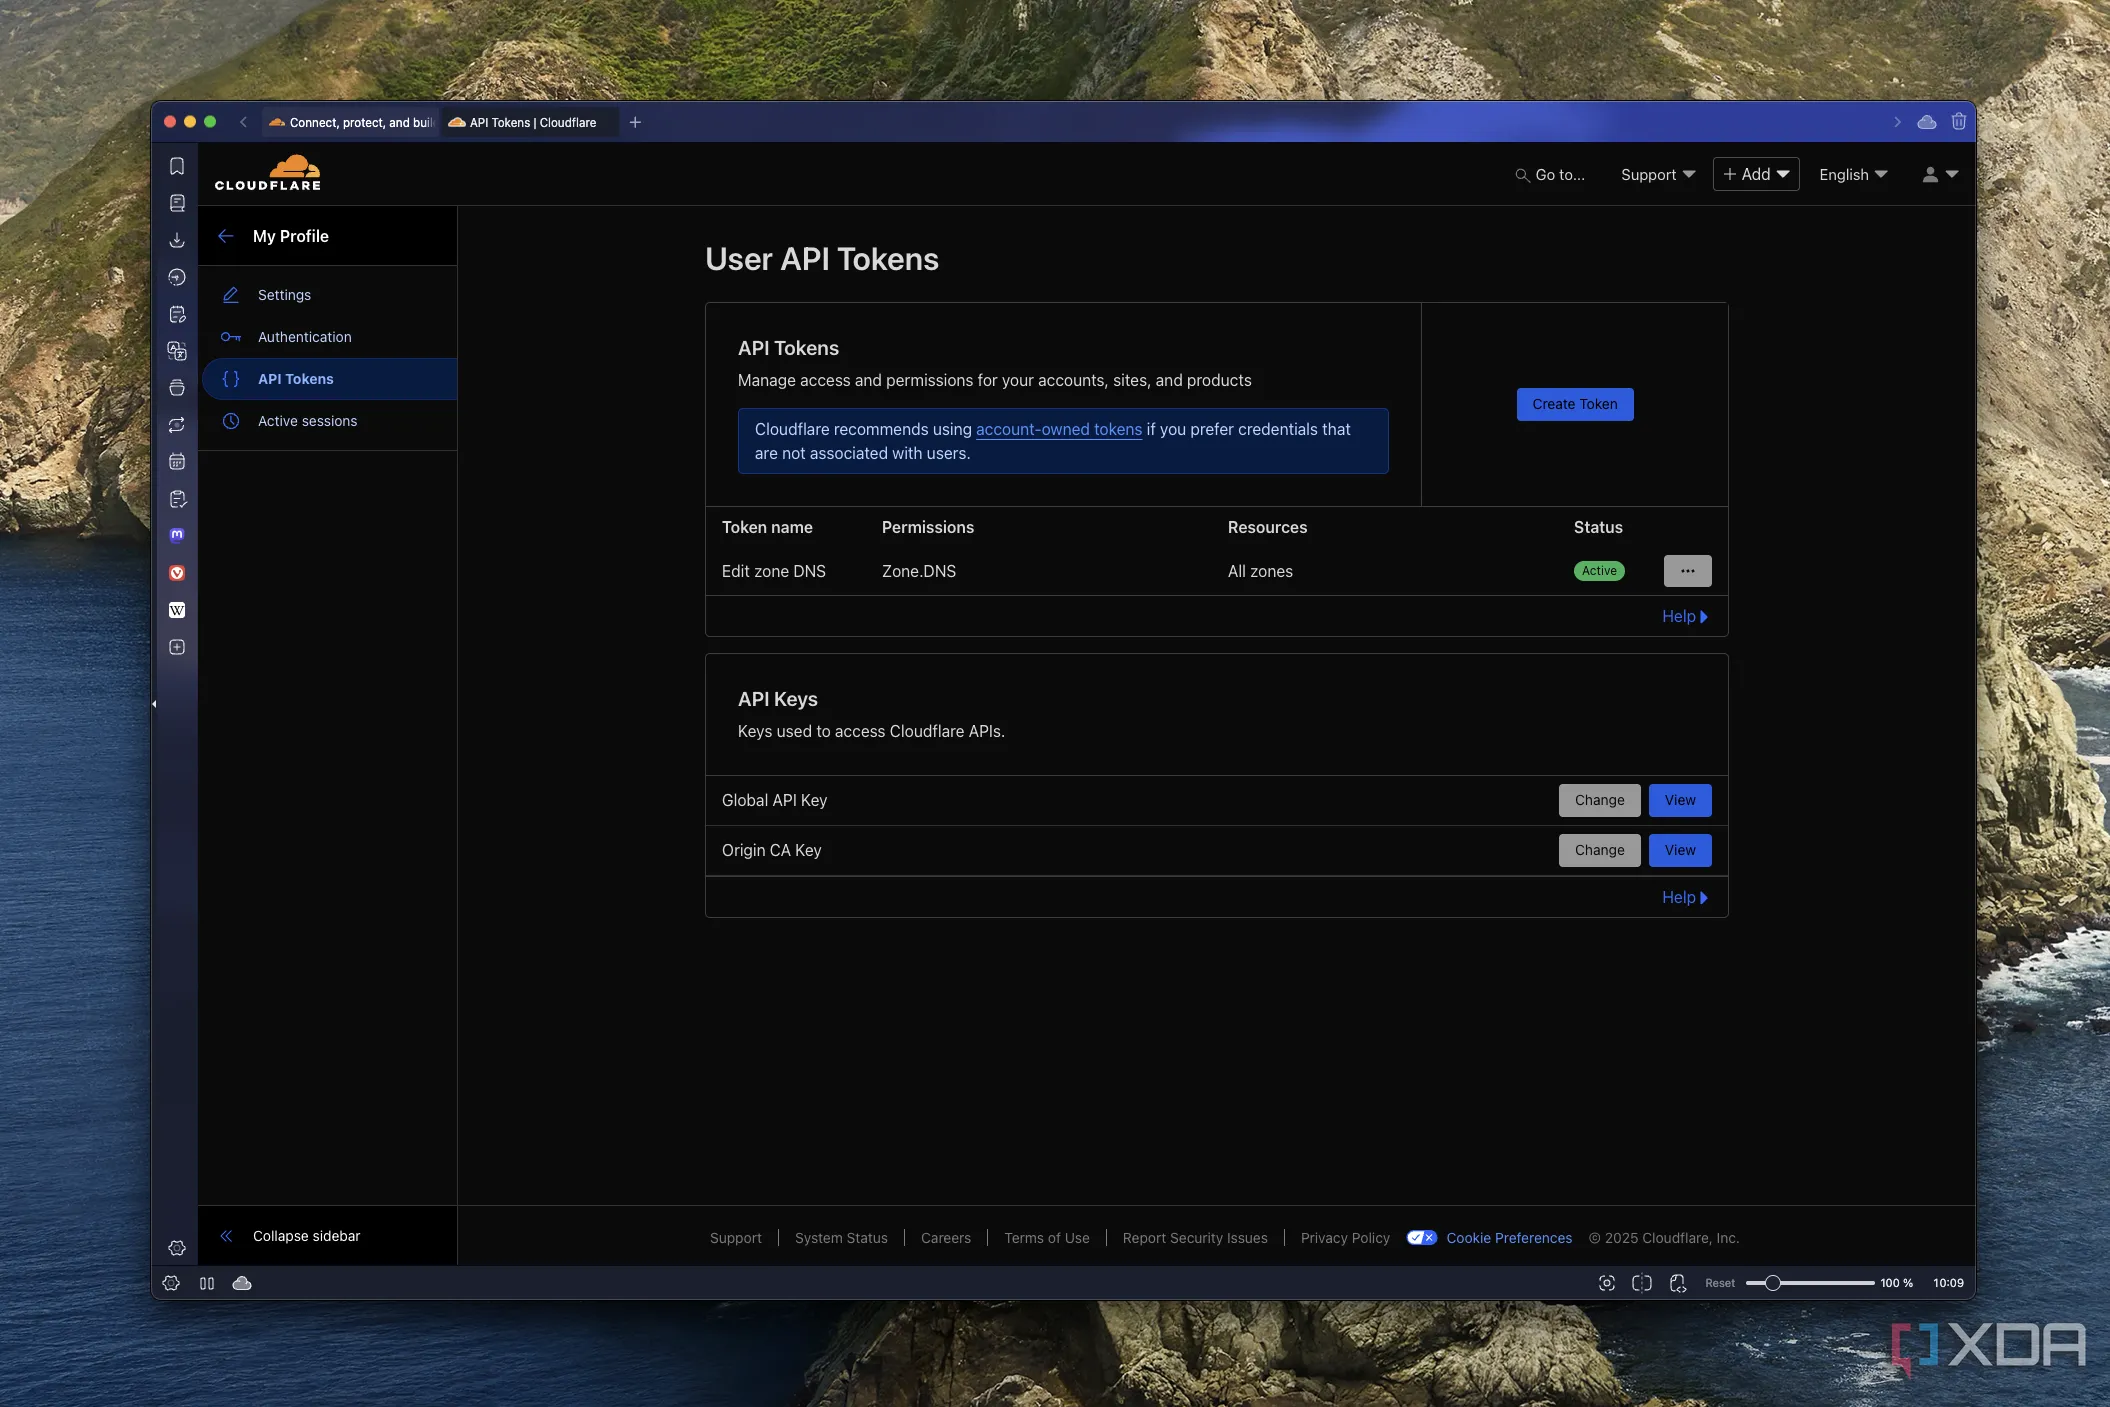Open the Vivaldi Bookmarks panel
2110x1407 pixels.
177,166
